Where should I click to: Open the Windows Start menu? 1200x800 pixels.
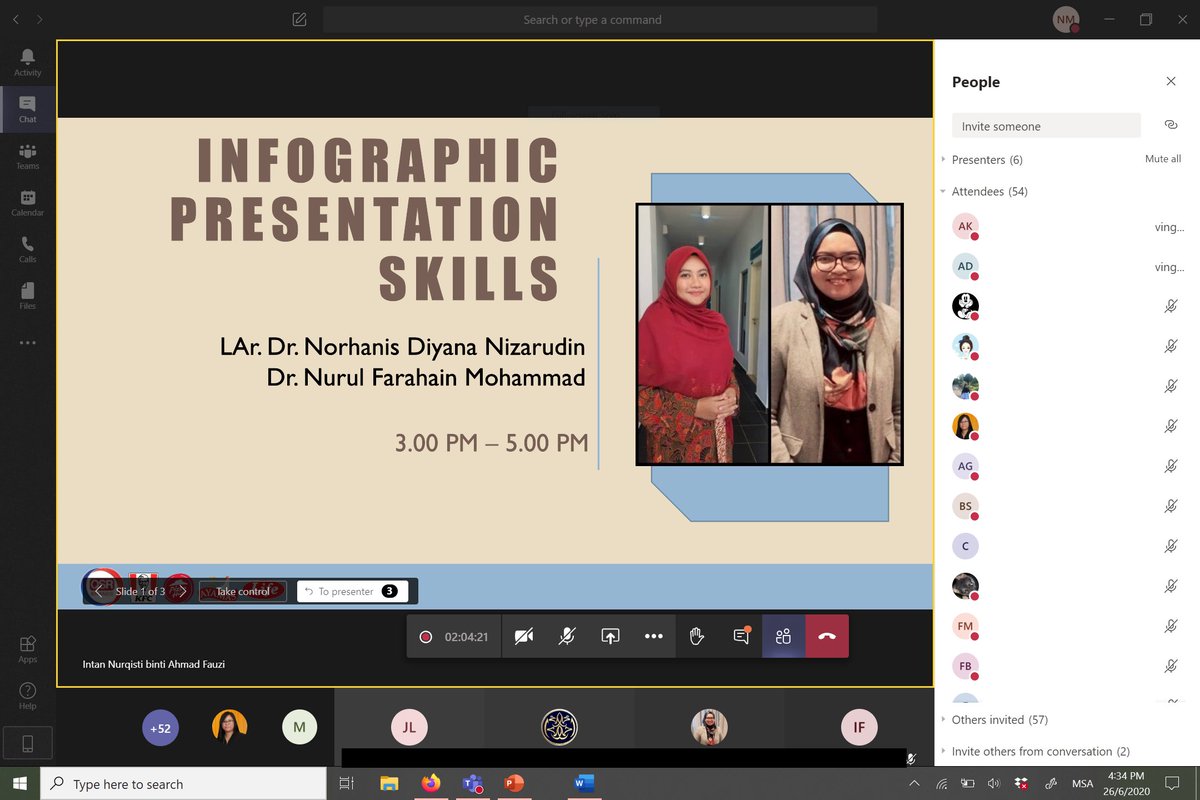click(18, 784)
